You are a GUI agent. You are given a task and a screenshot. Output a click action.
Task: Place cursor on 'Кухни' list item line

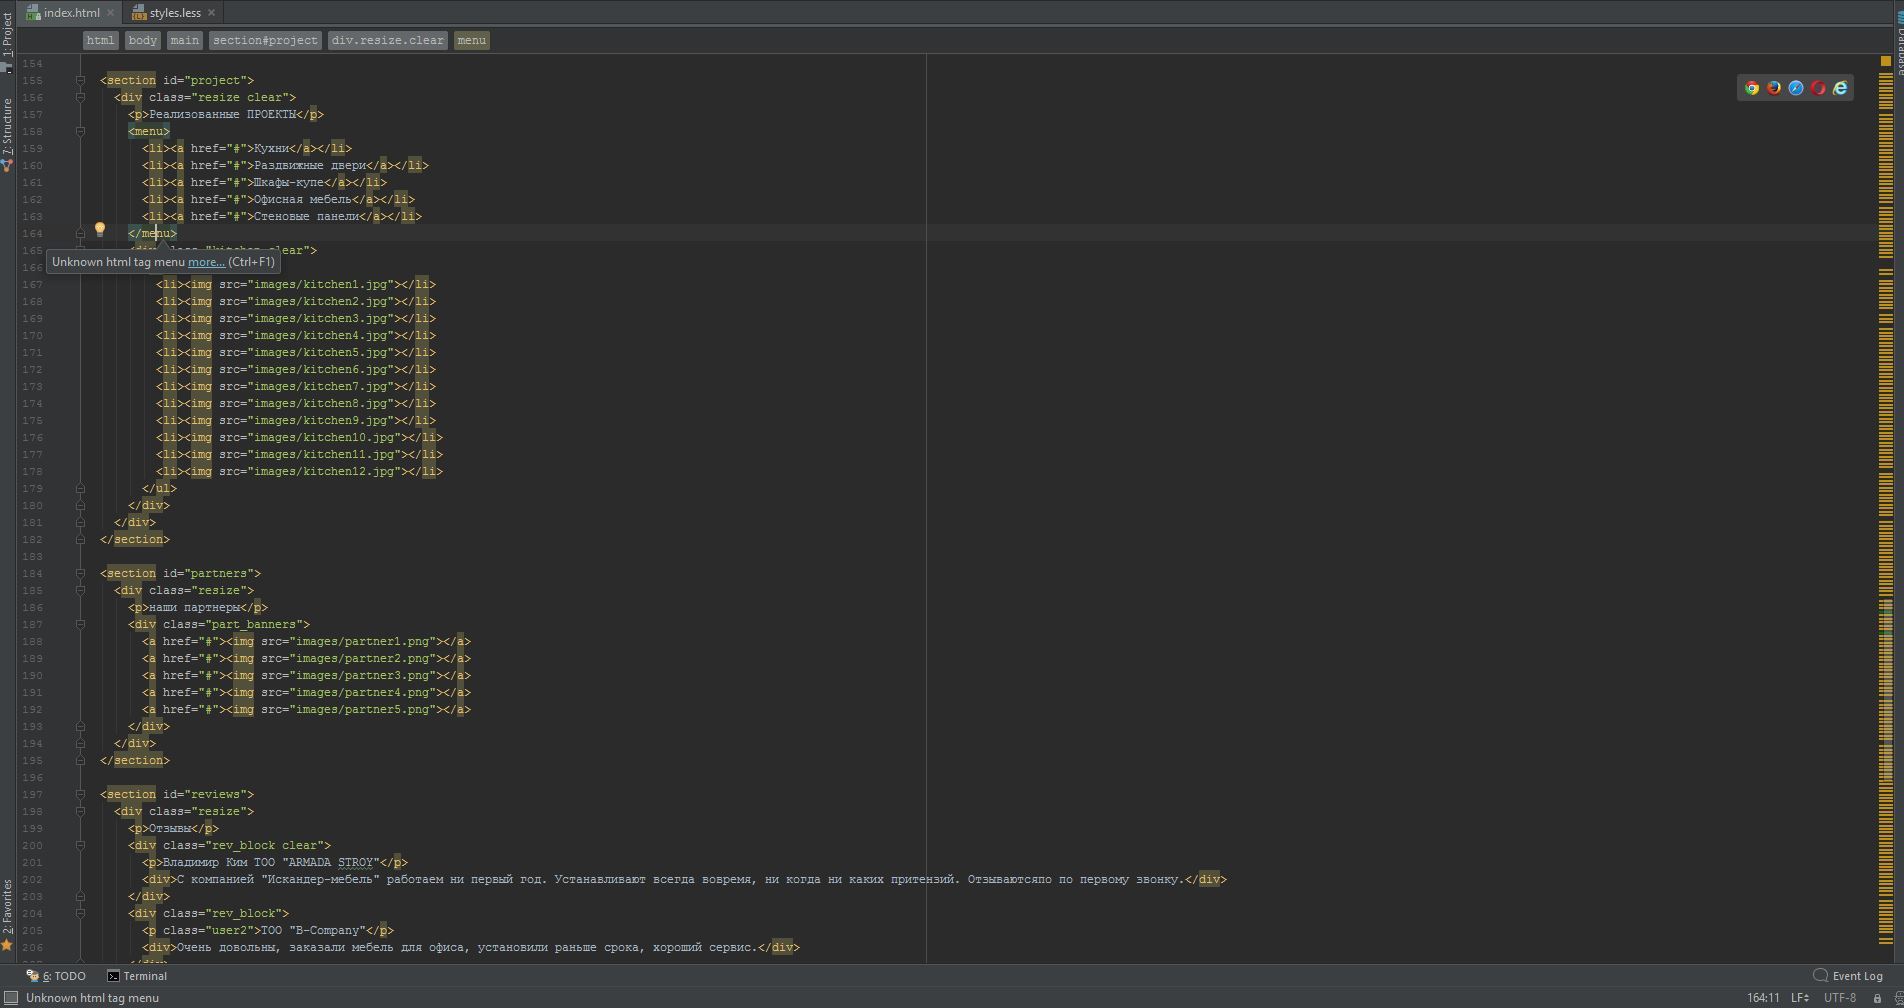(247, 148)
